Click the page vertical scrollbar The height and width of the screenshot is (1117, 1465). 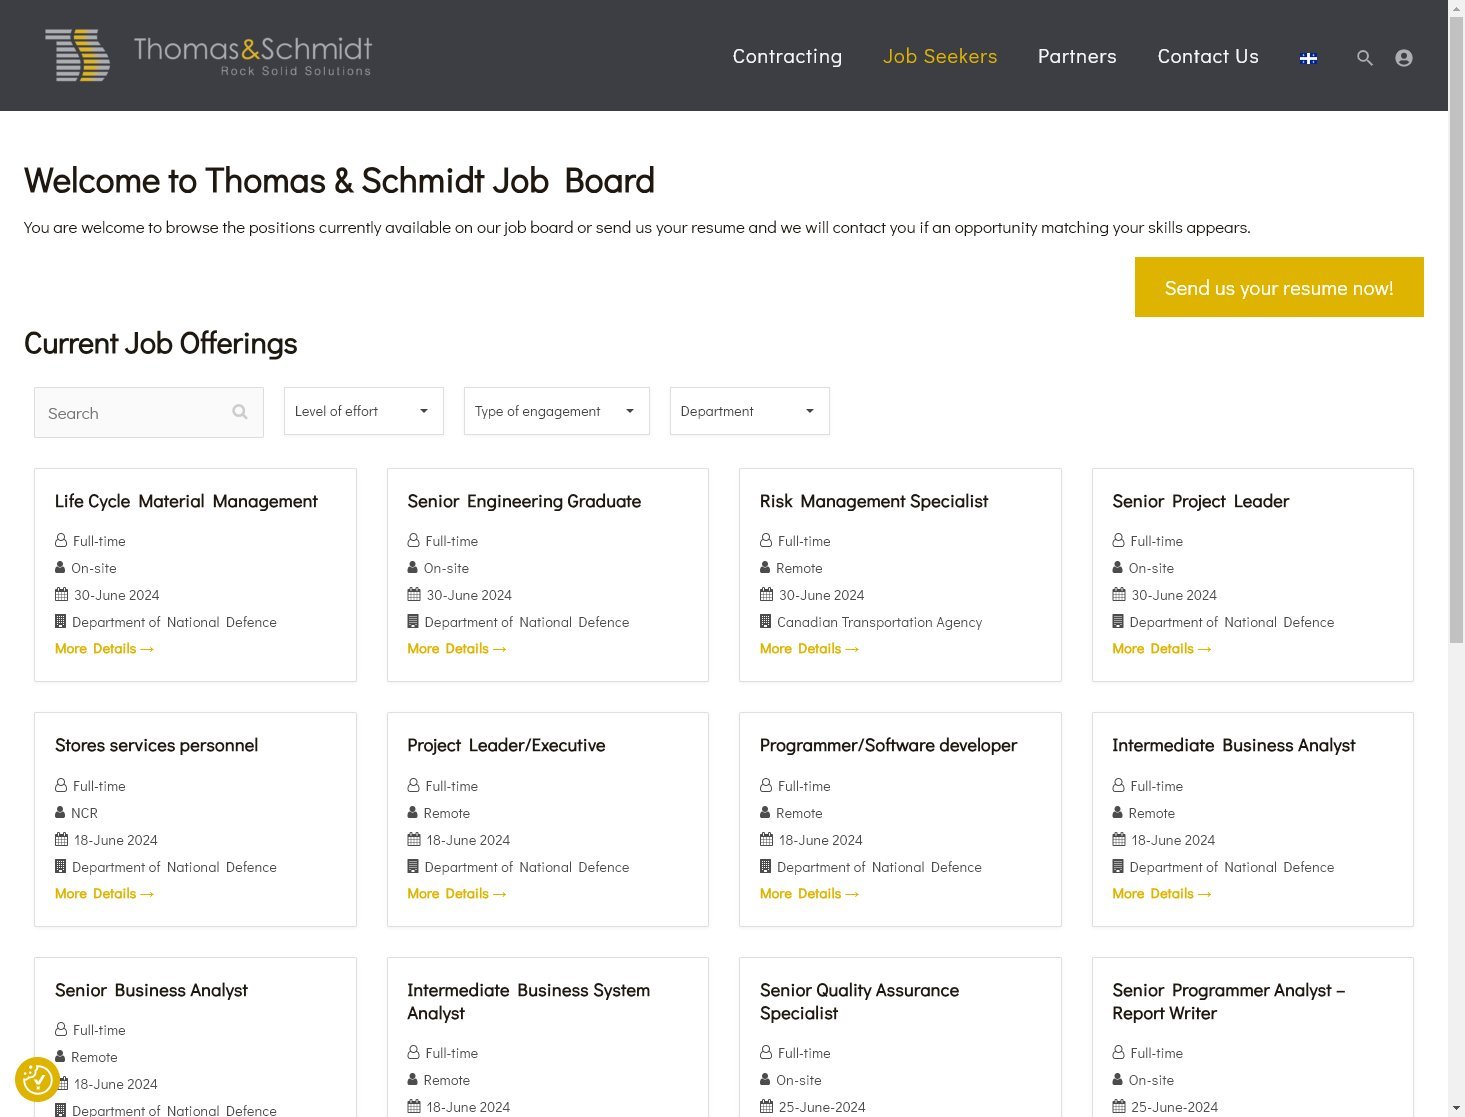[x=1456, y=330]
